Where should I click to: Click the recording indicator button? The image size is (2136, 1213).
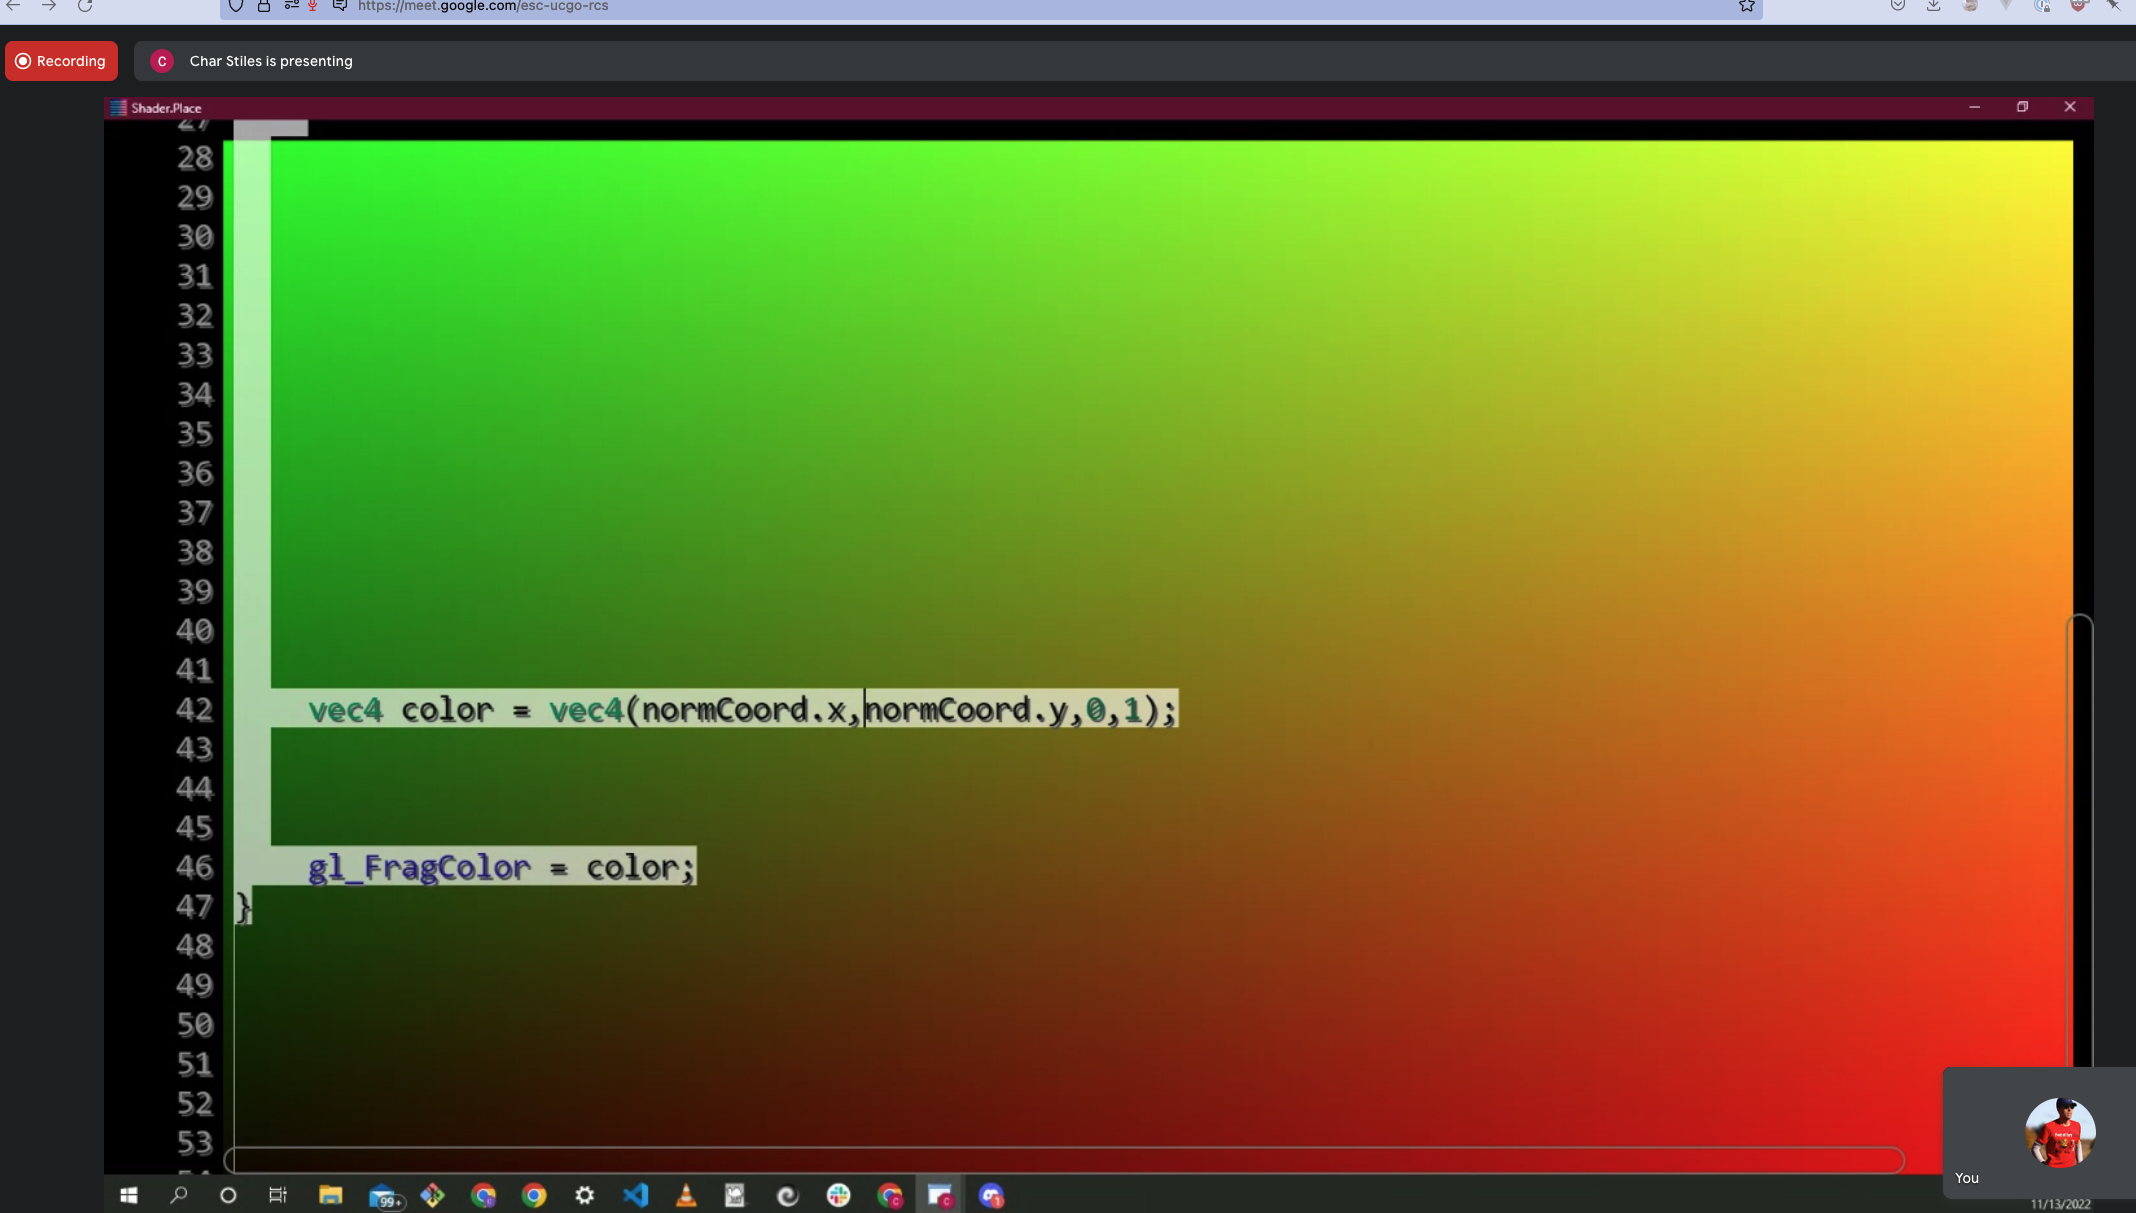coord(62,60)
